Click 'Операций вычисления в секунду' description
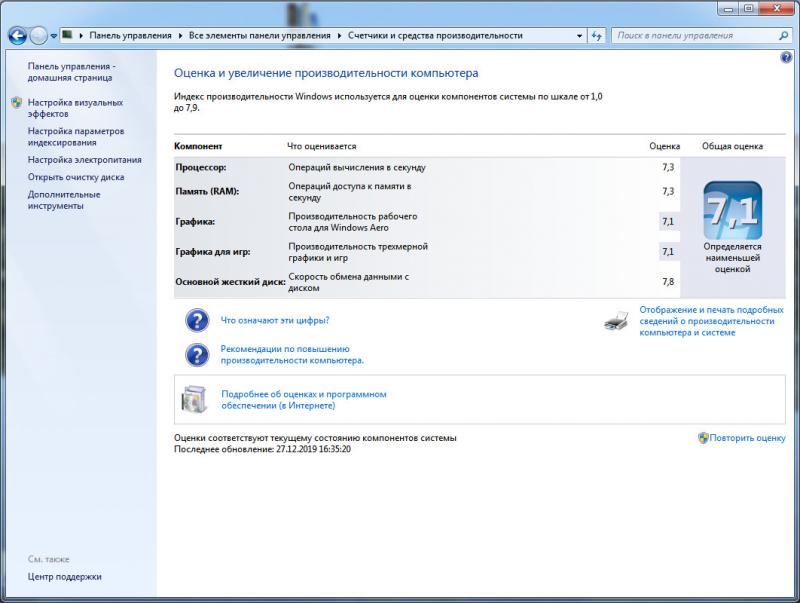This screenshot has height=603, width=800. pyautogui.click(x=357, y=167)
